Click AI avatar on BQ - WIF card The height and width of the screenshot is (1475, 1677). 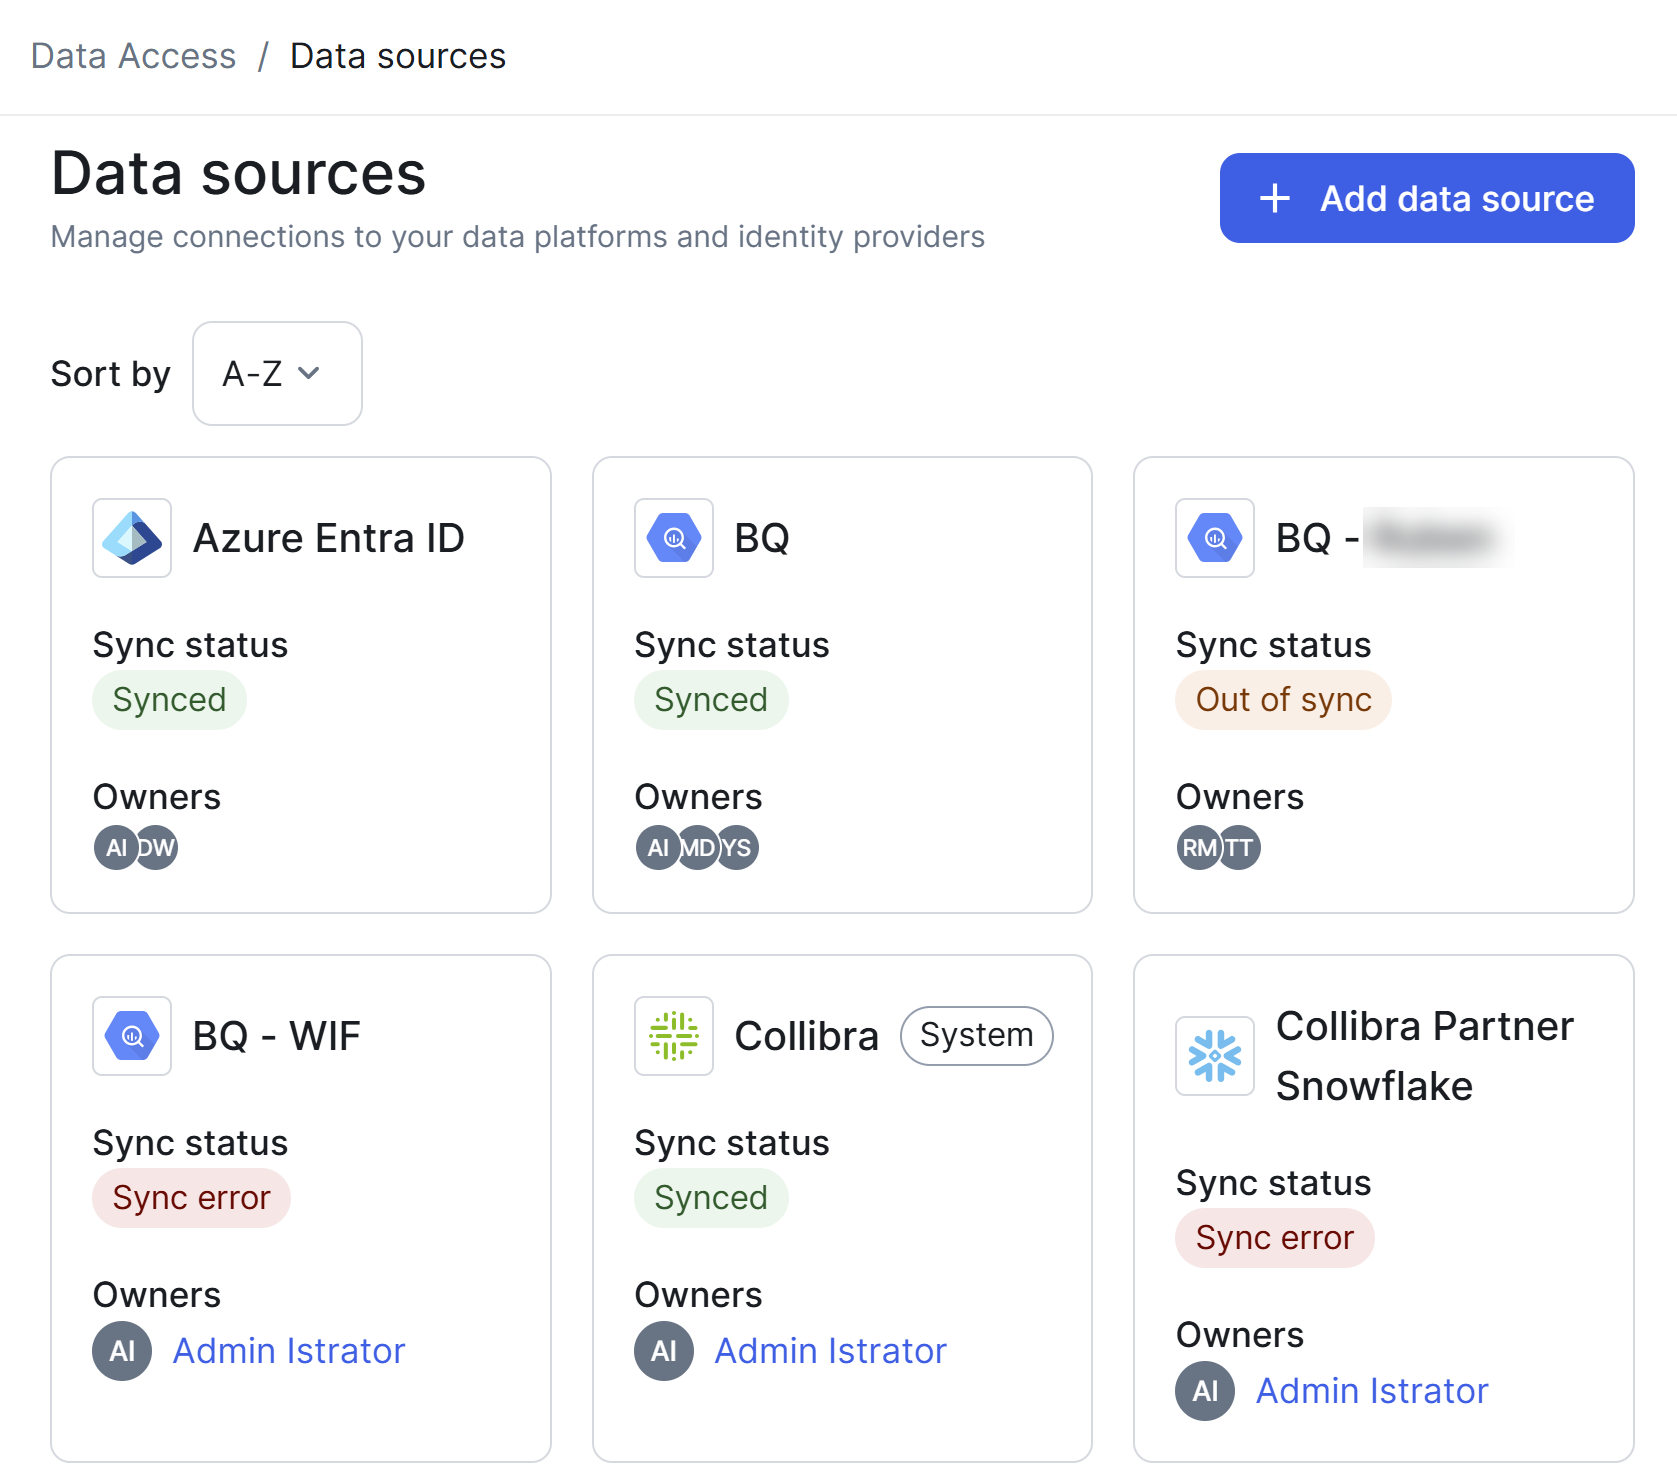122,1351
